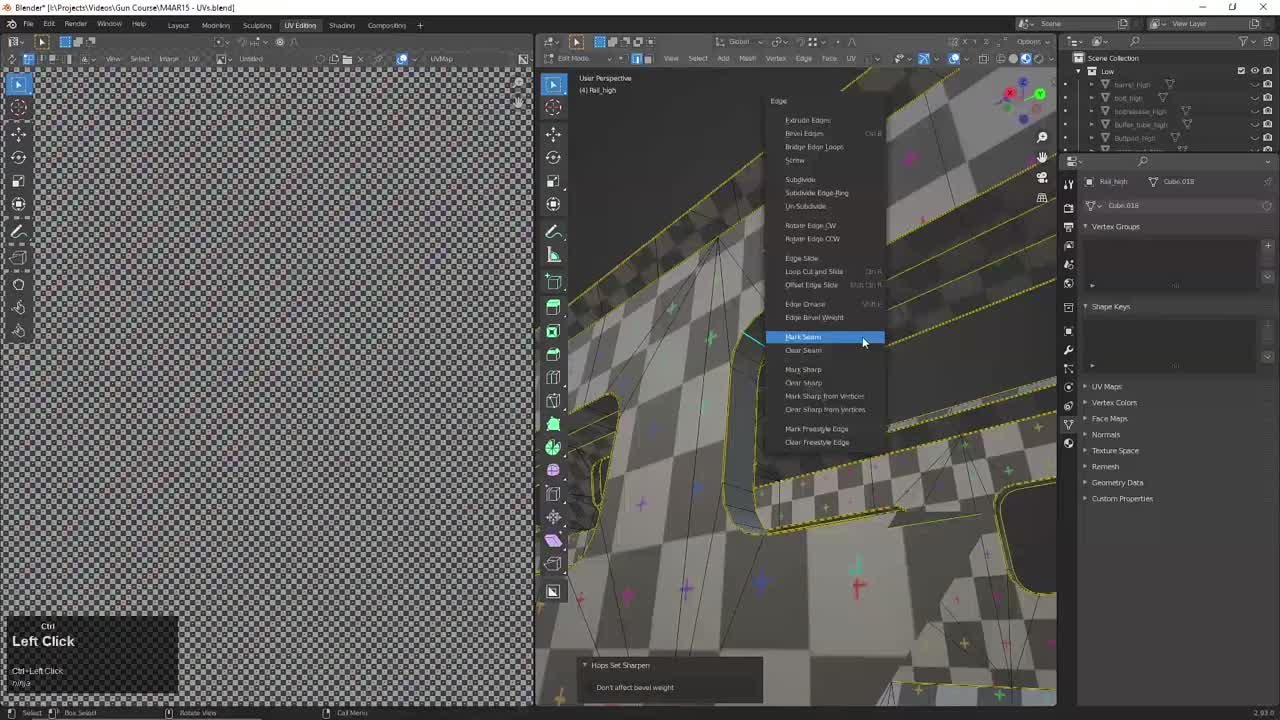This screenshot has height=720, width=1280.
Task: Open the Render menu in top bar
Action: [x=75, y=24]
